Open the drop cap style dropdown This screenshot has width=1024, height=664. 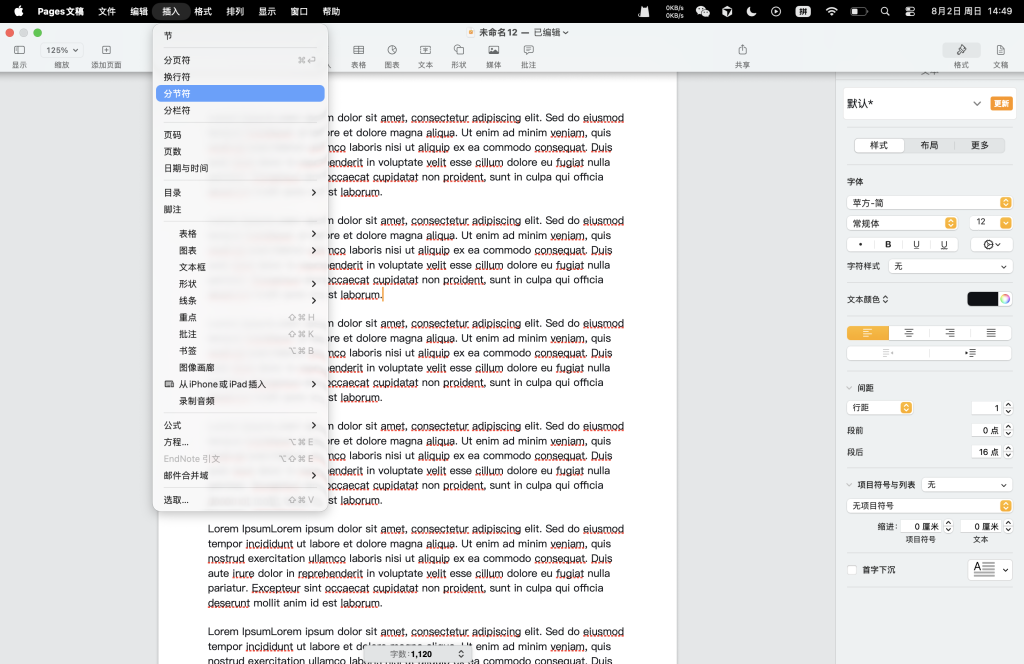[x=990, y=569]
